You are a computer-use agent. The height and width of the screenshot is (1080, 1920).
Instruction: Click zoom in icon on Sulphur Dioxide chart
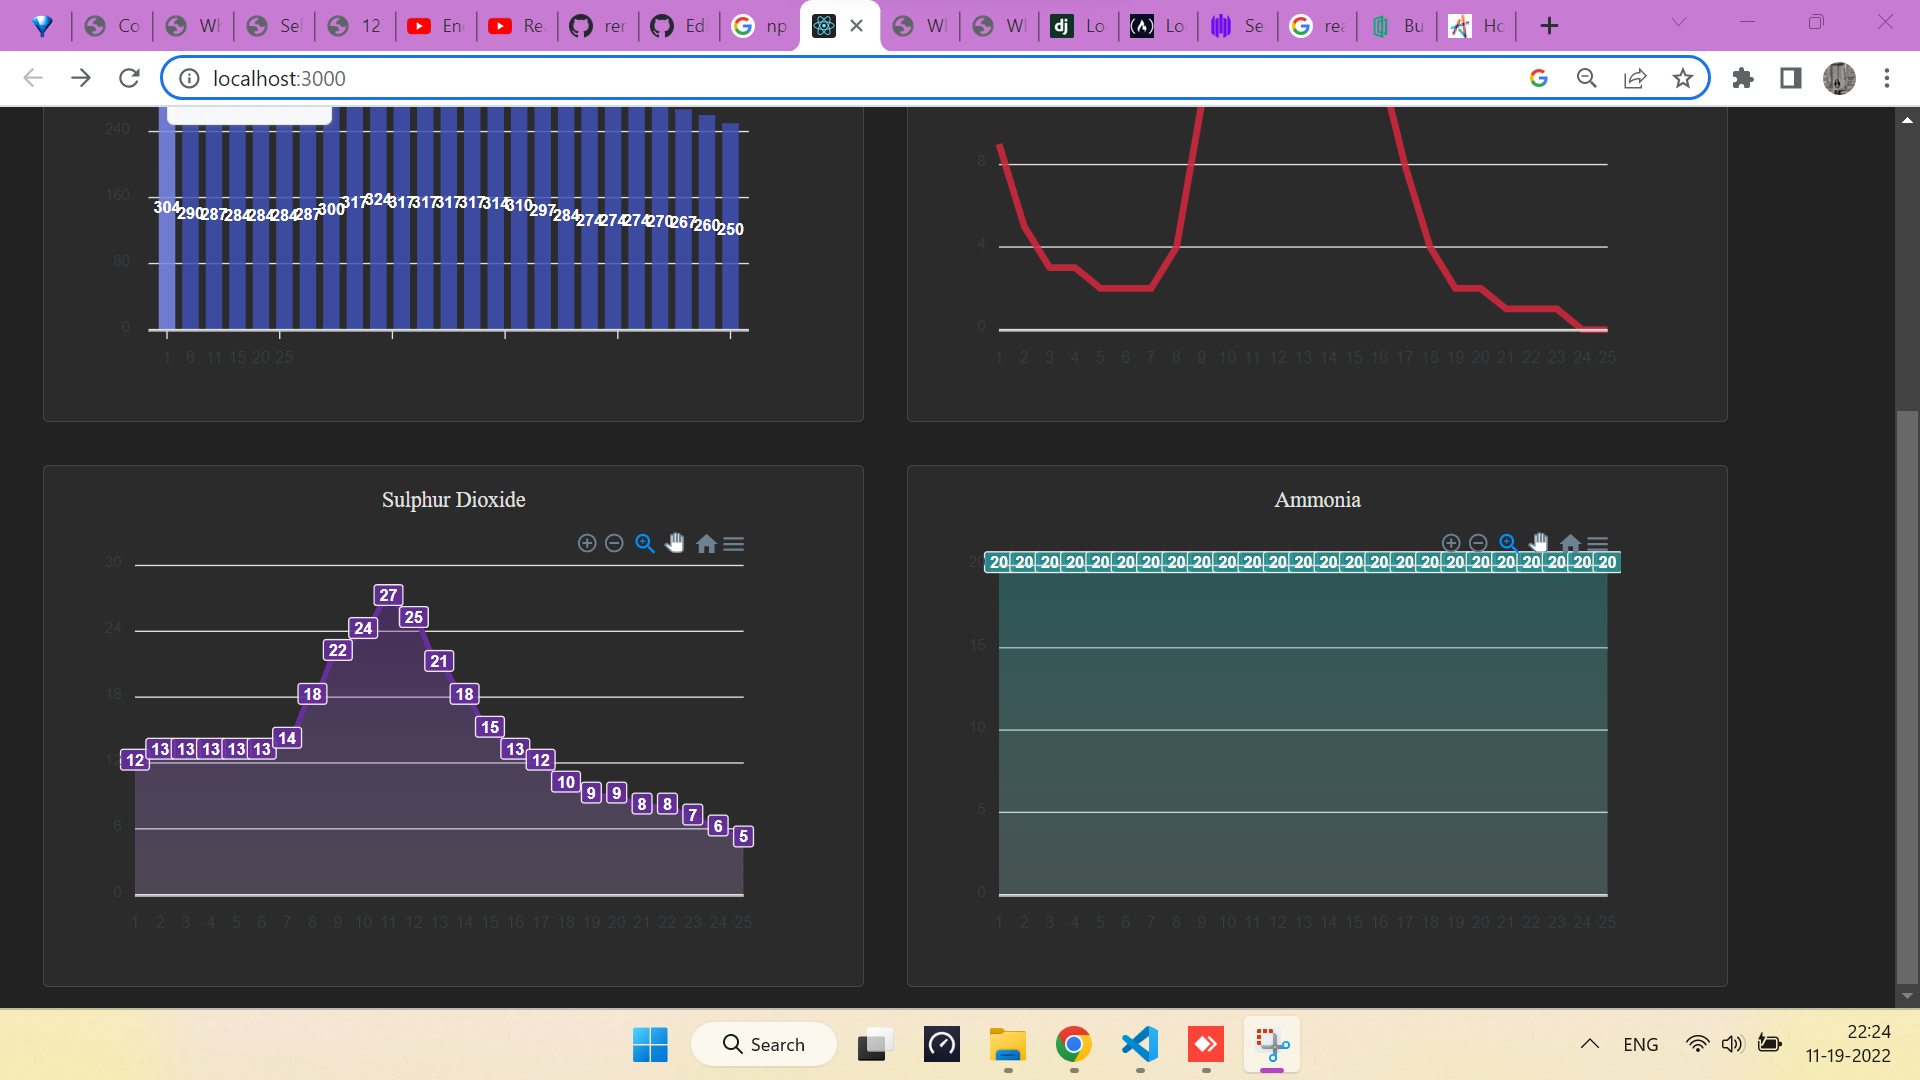587,543
